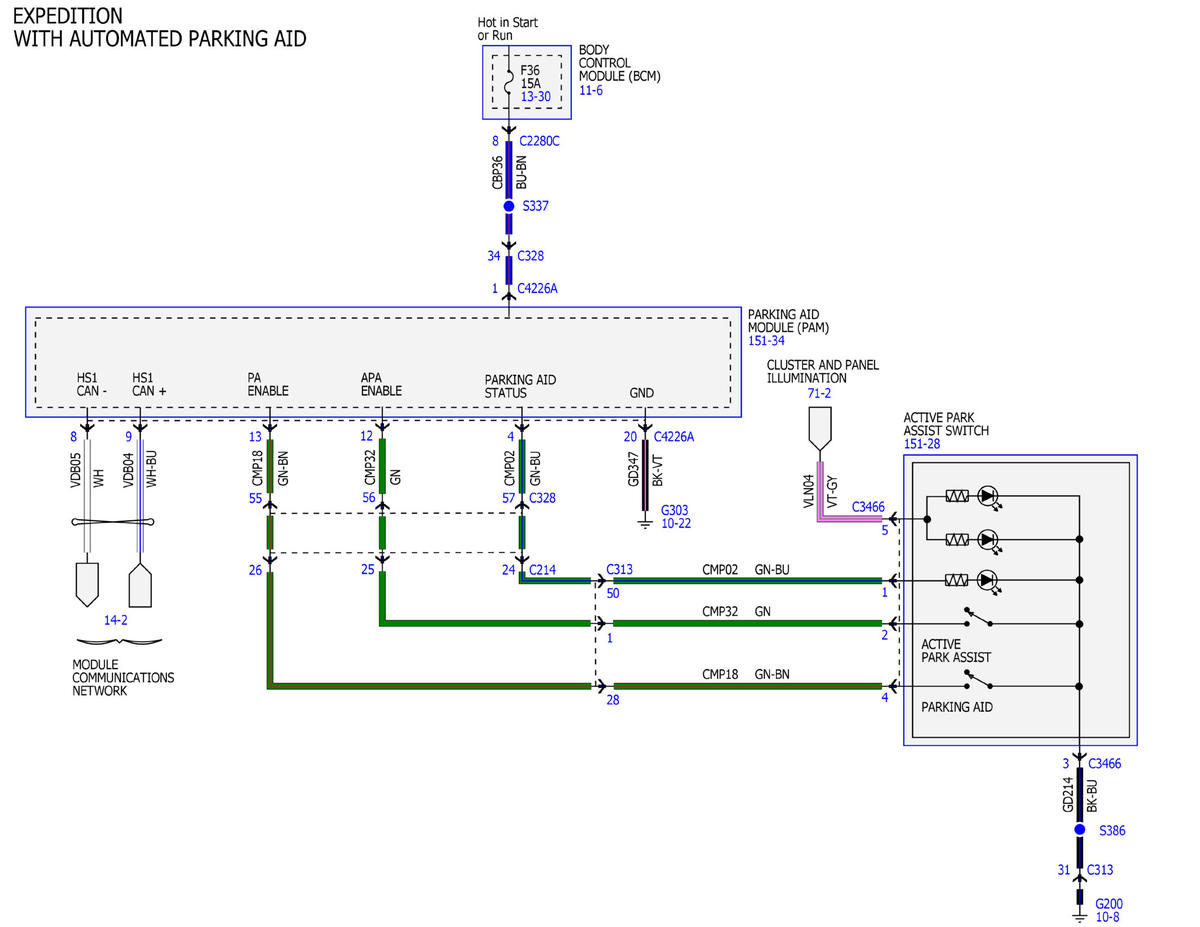Open the 10-8 ground page link
This screenshot has width=1200, height=927.
click(x=1109, y=917)
